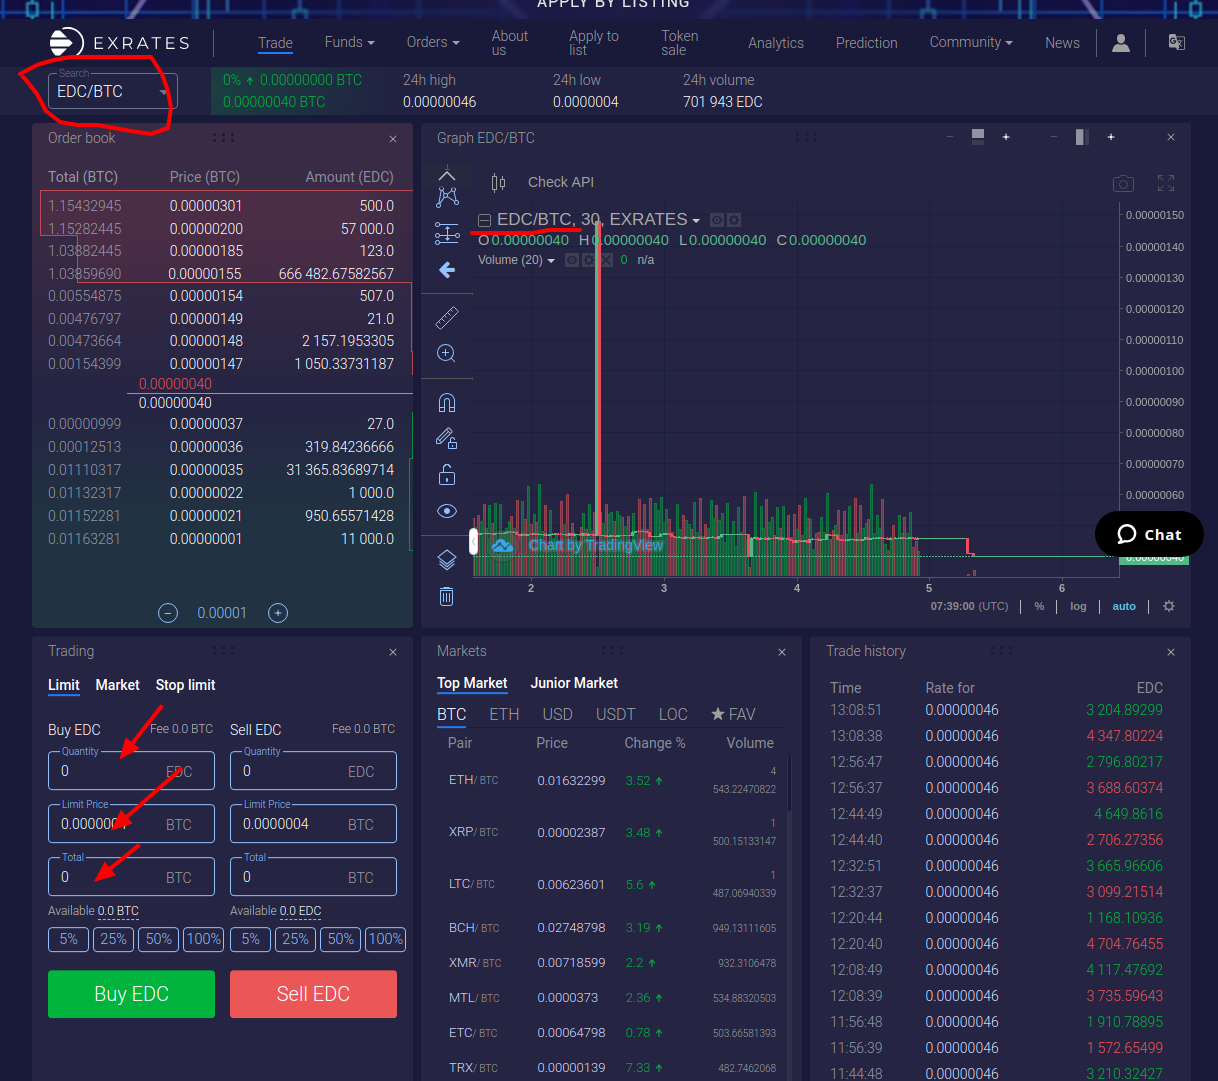
Task: Select the zoom in magnifier tool
Action: 447,354
